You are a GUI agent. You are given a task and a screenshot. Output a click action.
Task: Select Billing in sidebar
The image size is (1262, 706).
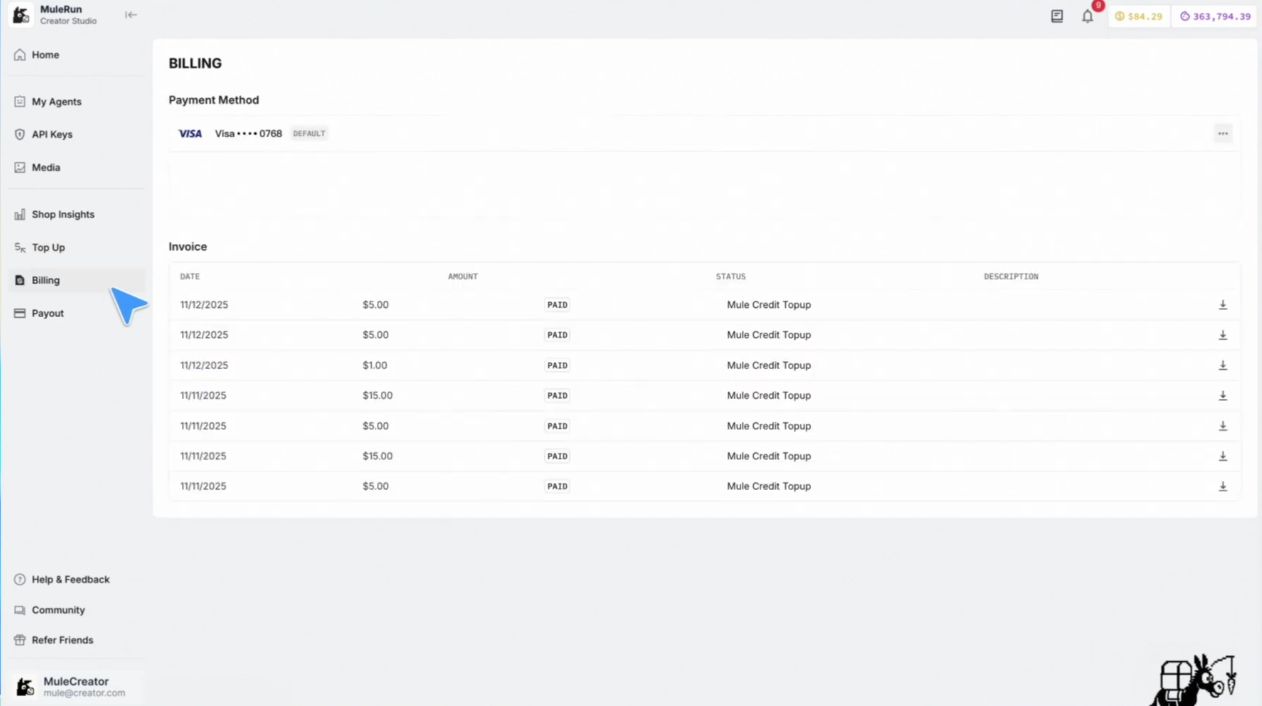point(76,280)
